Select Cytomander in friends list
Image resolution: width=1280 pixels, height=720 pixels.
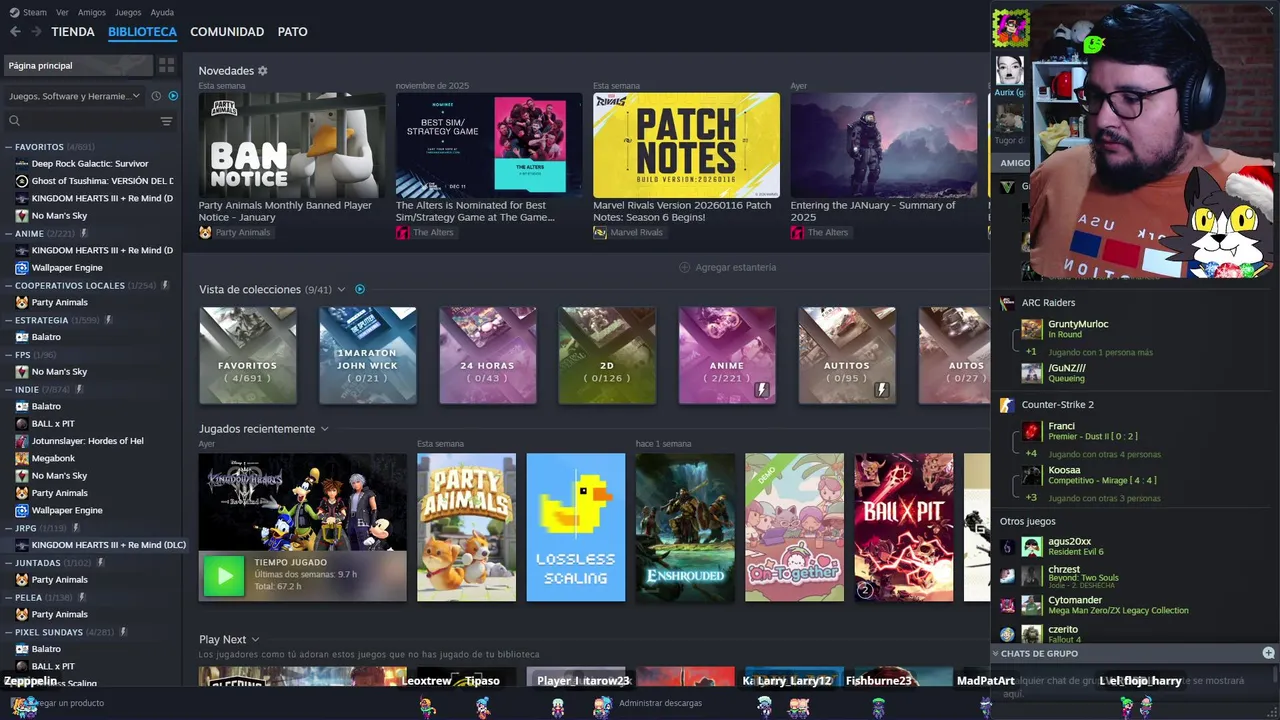(x=1075, y=600)
